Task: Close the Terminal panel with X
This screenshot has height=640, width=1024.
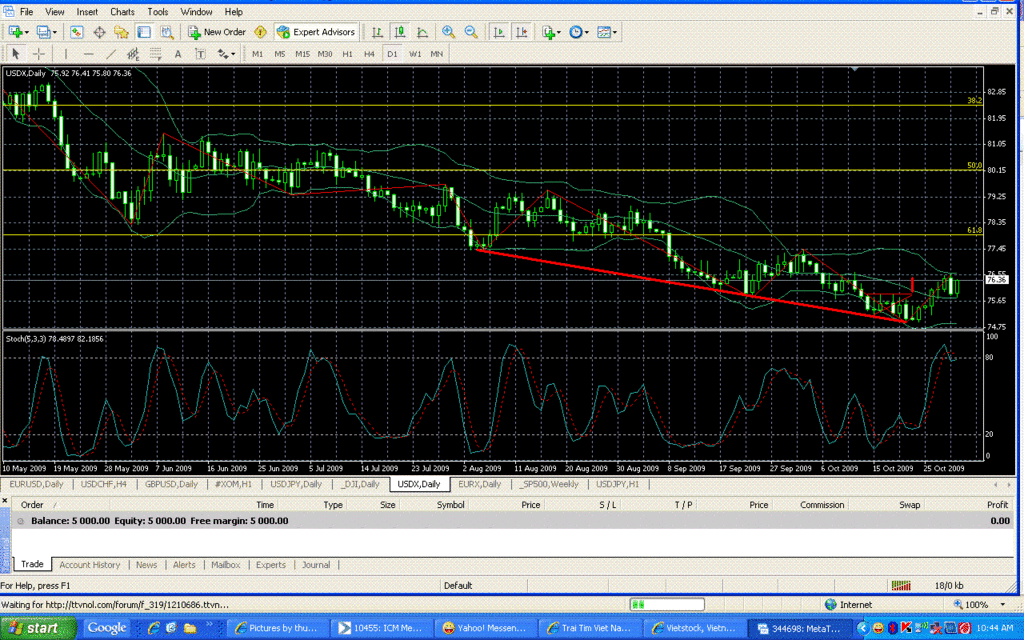Action: (5, 501)
